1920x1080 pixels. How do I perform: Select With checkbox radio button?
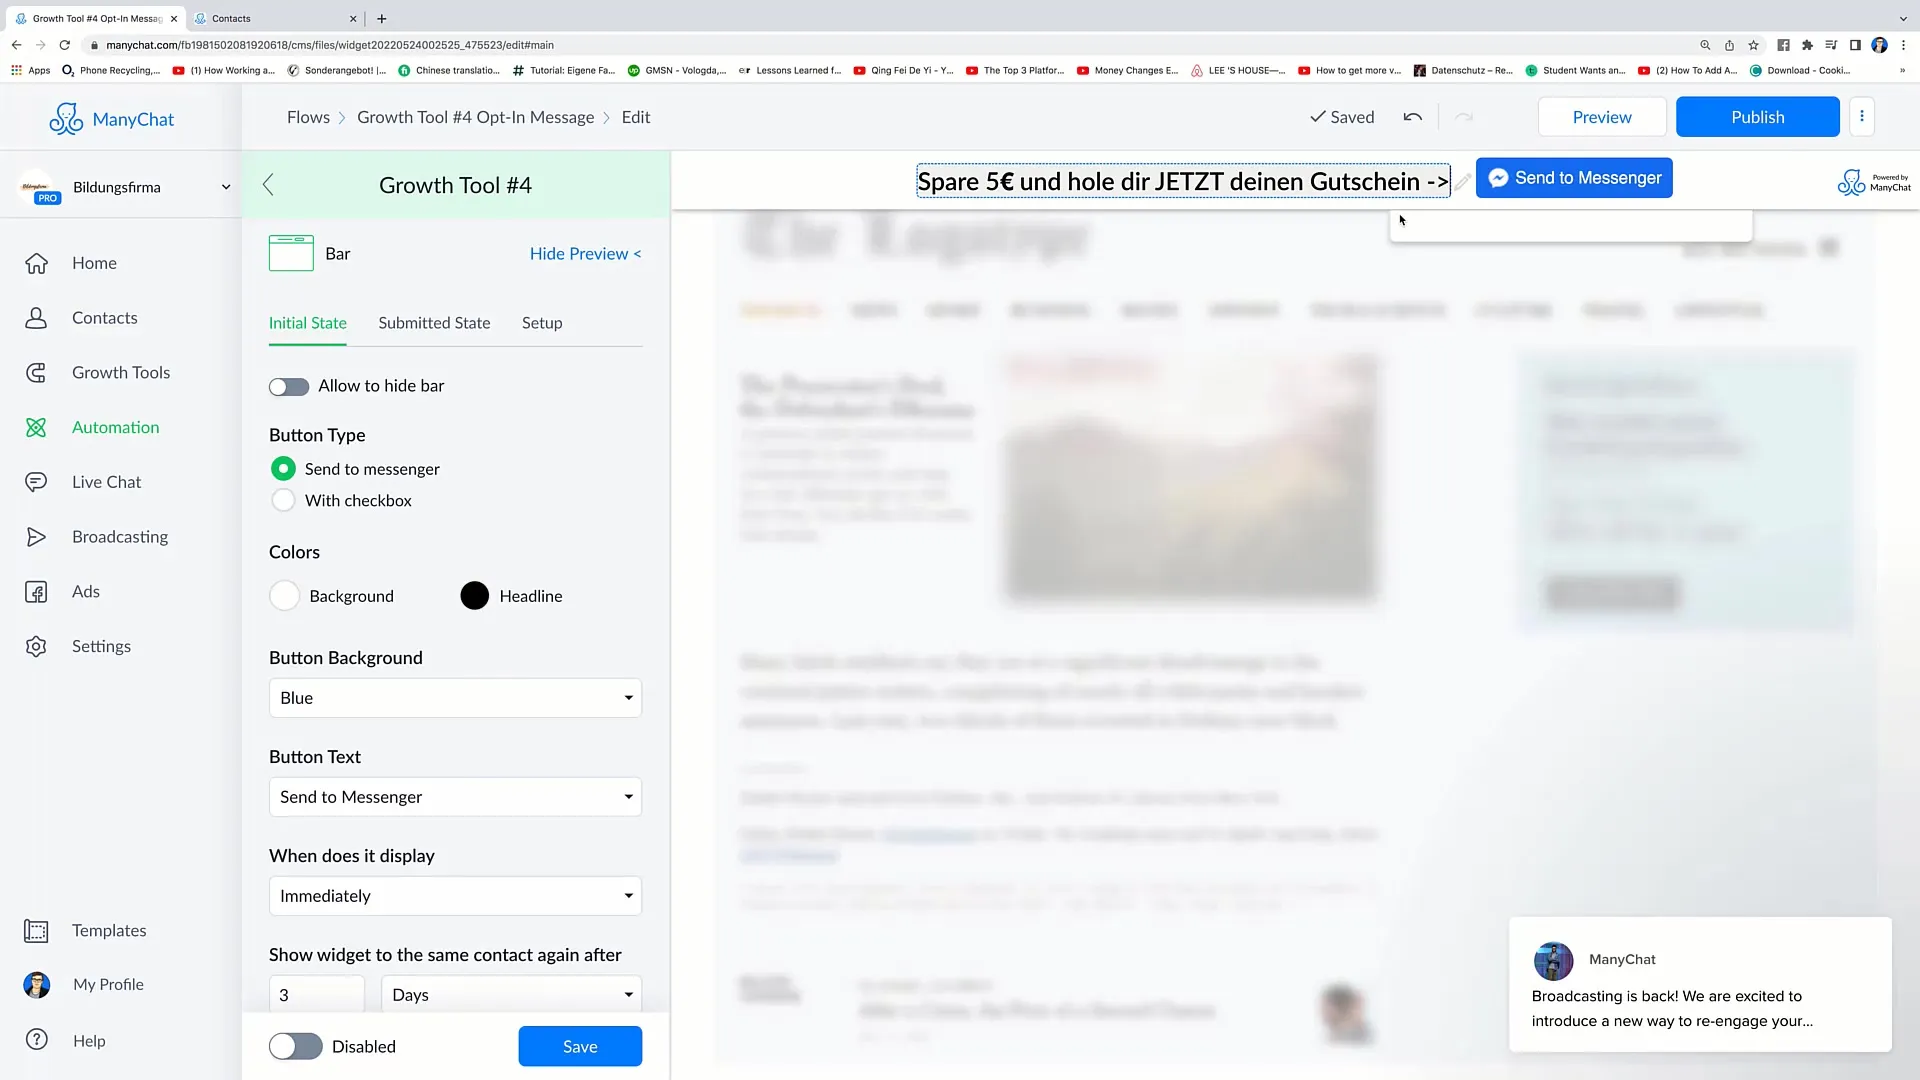(x=282, y=500)
